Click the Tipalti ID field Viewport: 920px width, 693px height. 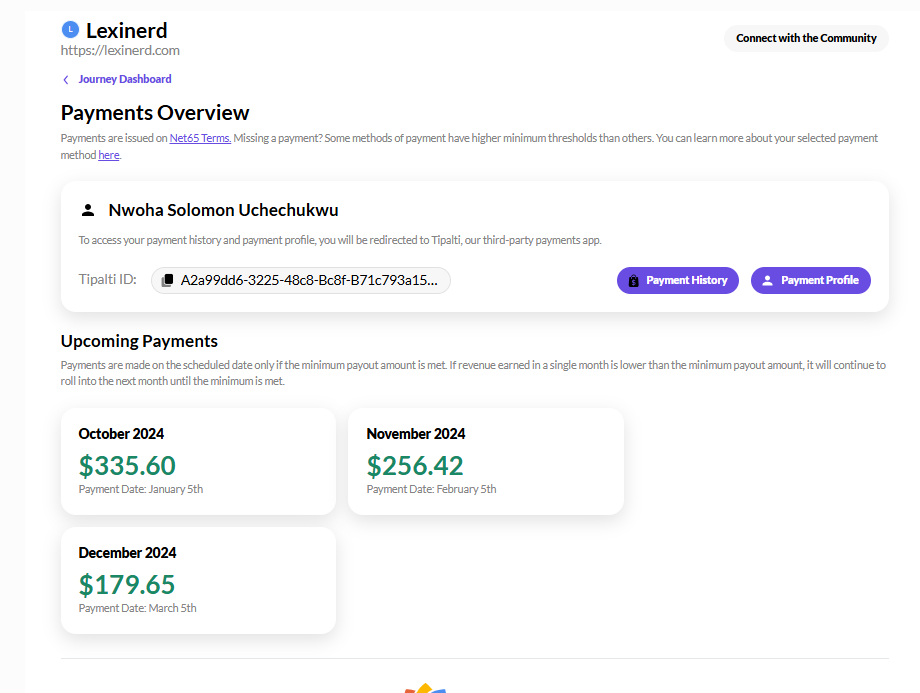[300, 280]
